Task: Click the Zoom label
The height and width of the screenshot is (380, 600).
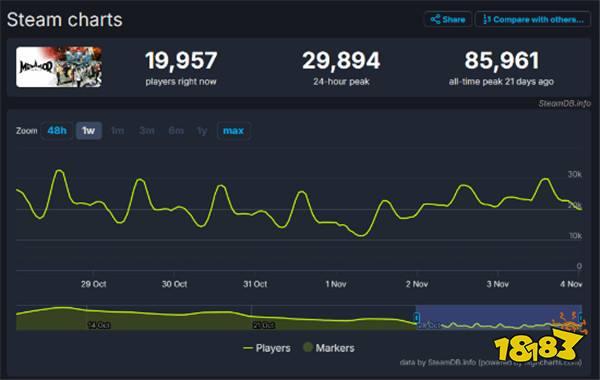Action: pyautogui.click(x=27, y=131)
